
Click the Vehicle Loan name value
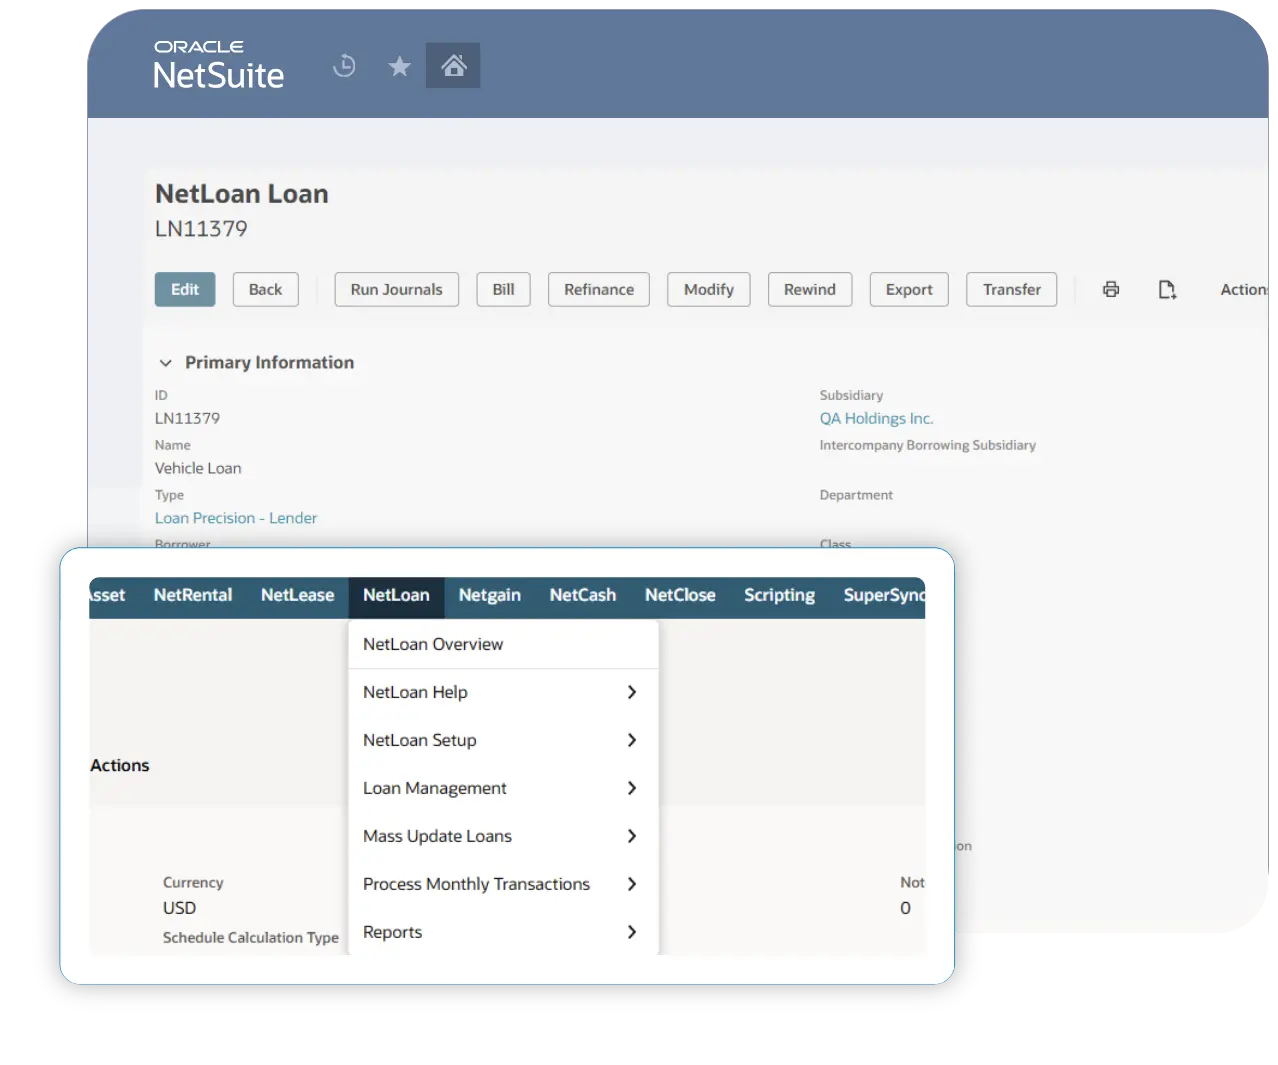tap(198, 468)
